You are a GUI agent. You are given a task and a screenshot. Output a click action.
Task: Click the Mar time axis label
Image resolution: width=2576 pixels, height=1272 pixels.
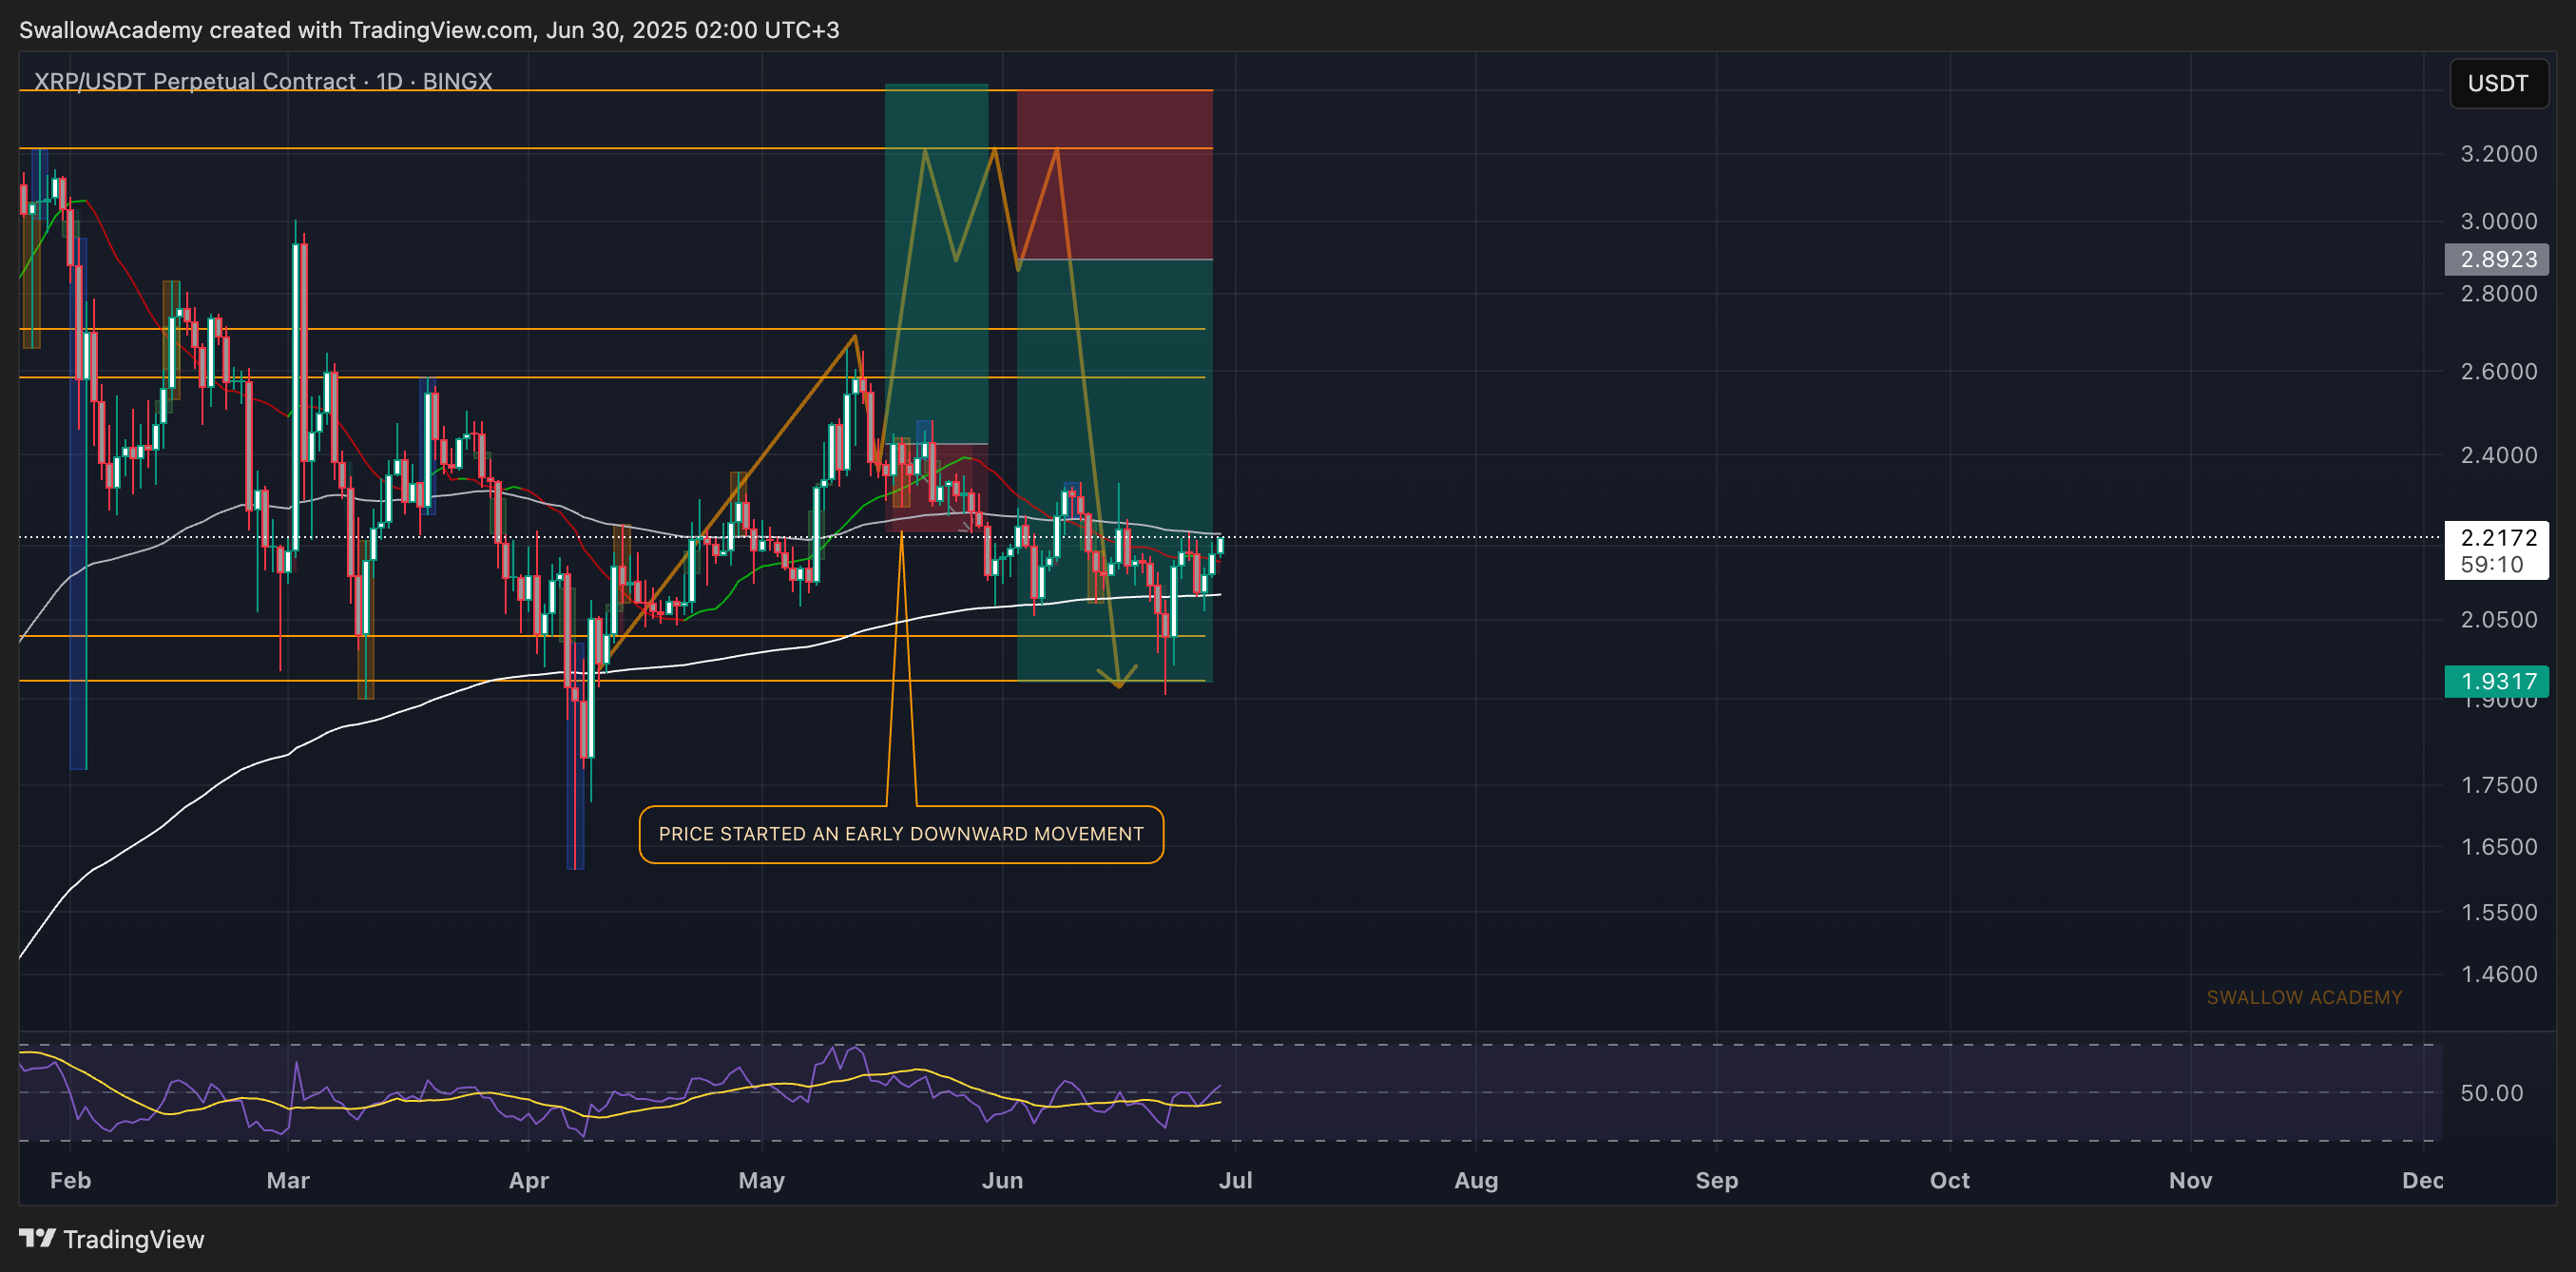pos(288,1180)
